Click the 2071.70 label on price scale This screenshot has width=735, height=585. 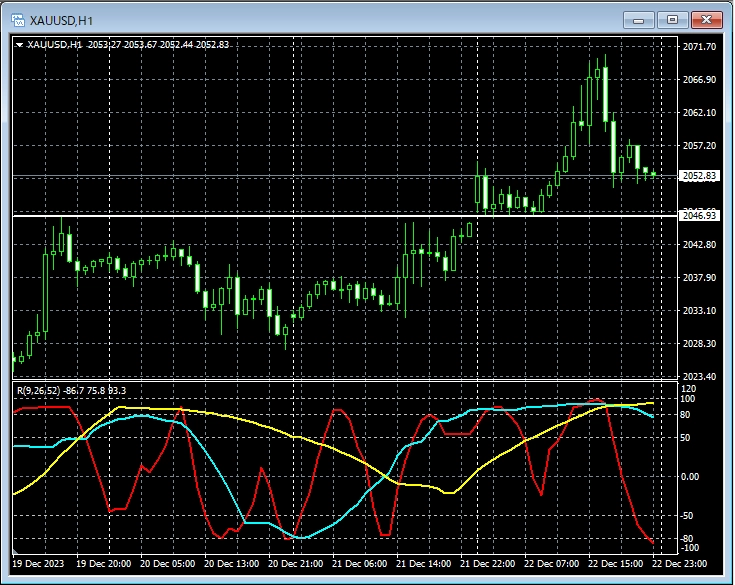699,47
